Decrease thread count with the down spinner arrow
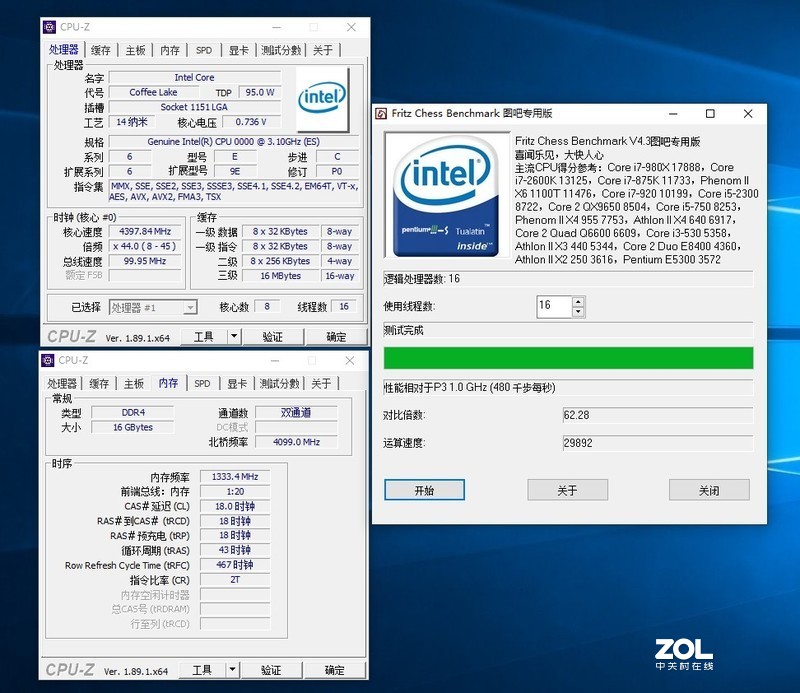 tap(577, 311)
